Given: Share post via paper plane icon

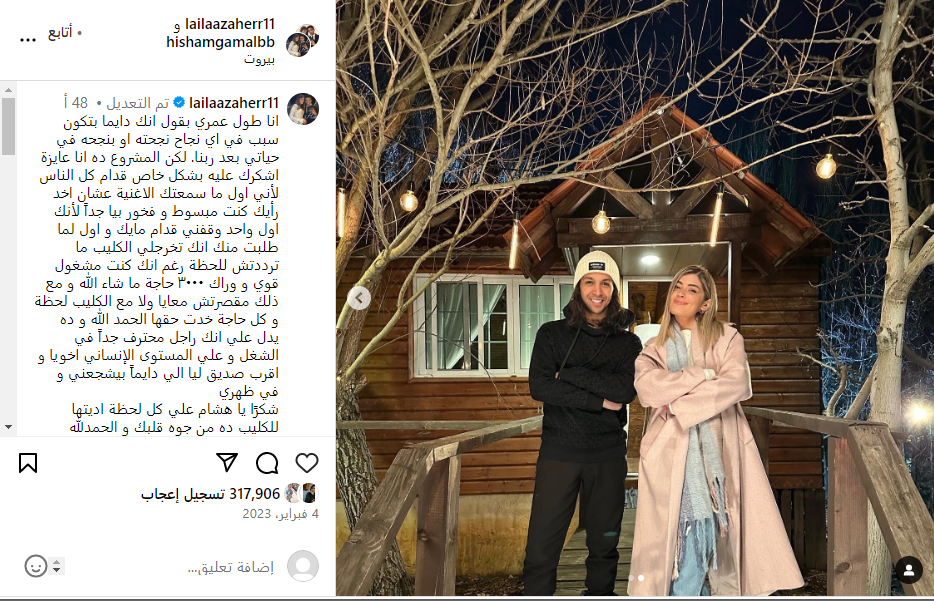Looking at the screenshot, I should [227, 463].
